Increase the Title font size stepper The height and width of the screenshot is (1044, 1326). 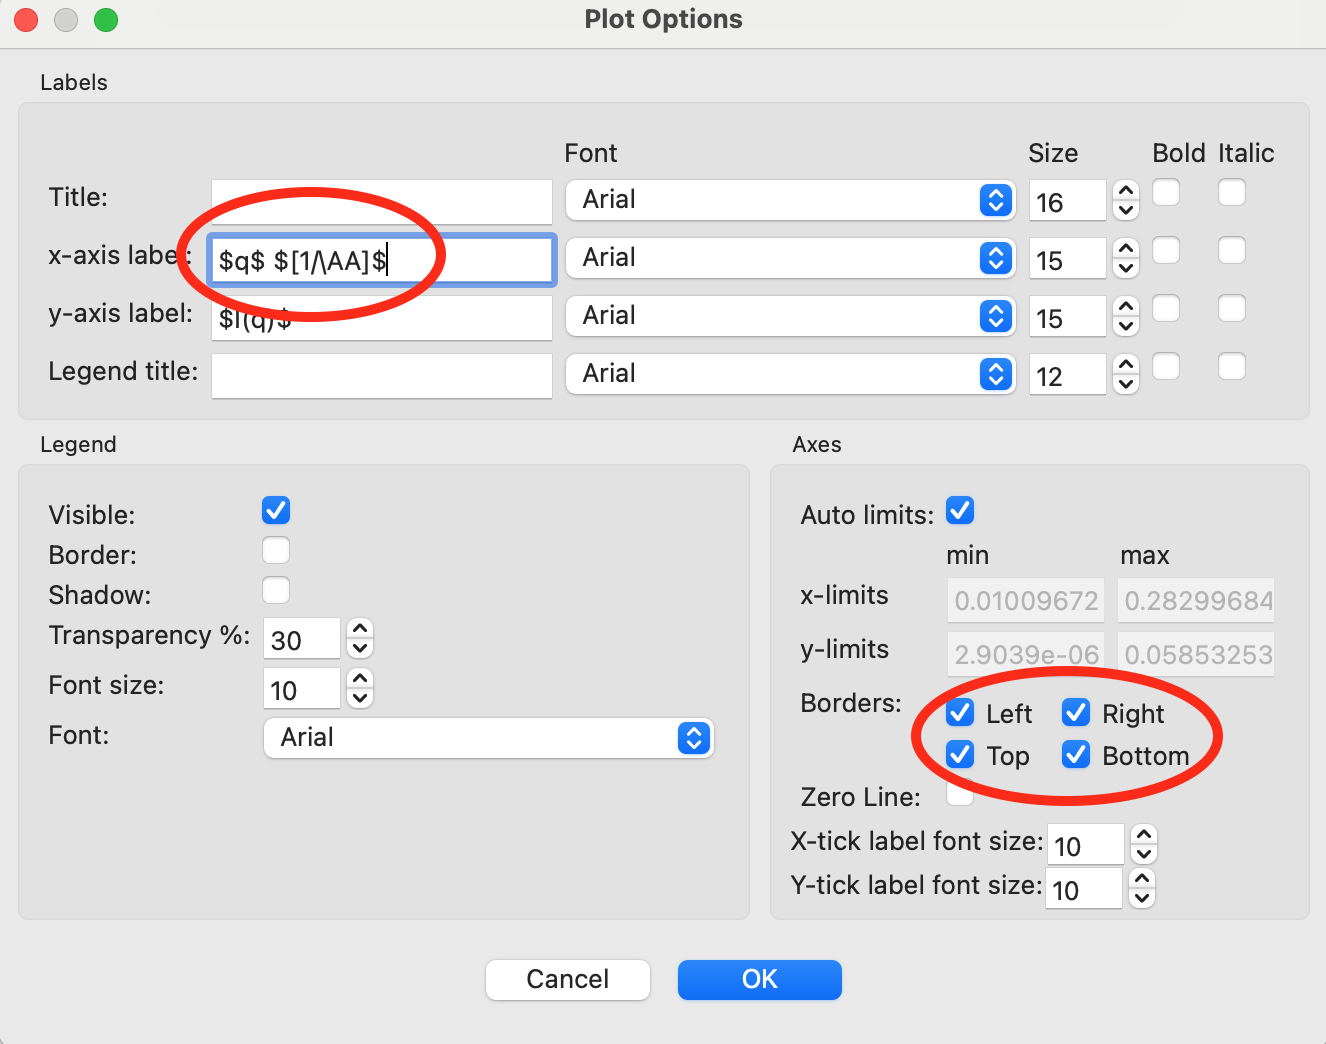coord(1126,191)
